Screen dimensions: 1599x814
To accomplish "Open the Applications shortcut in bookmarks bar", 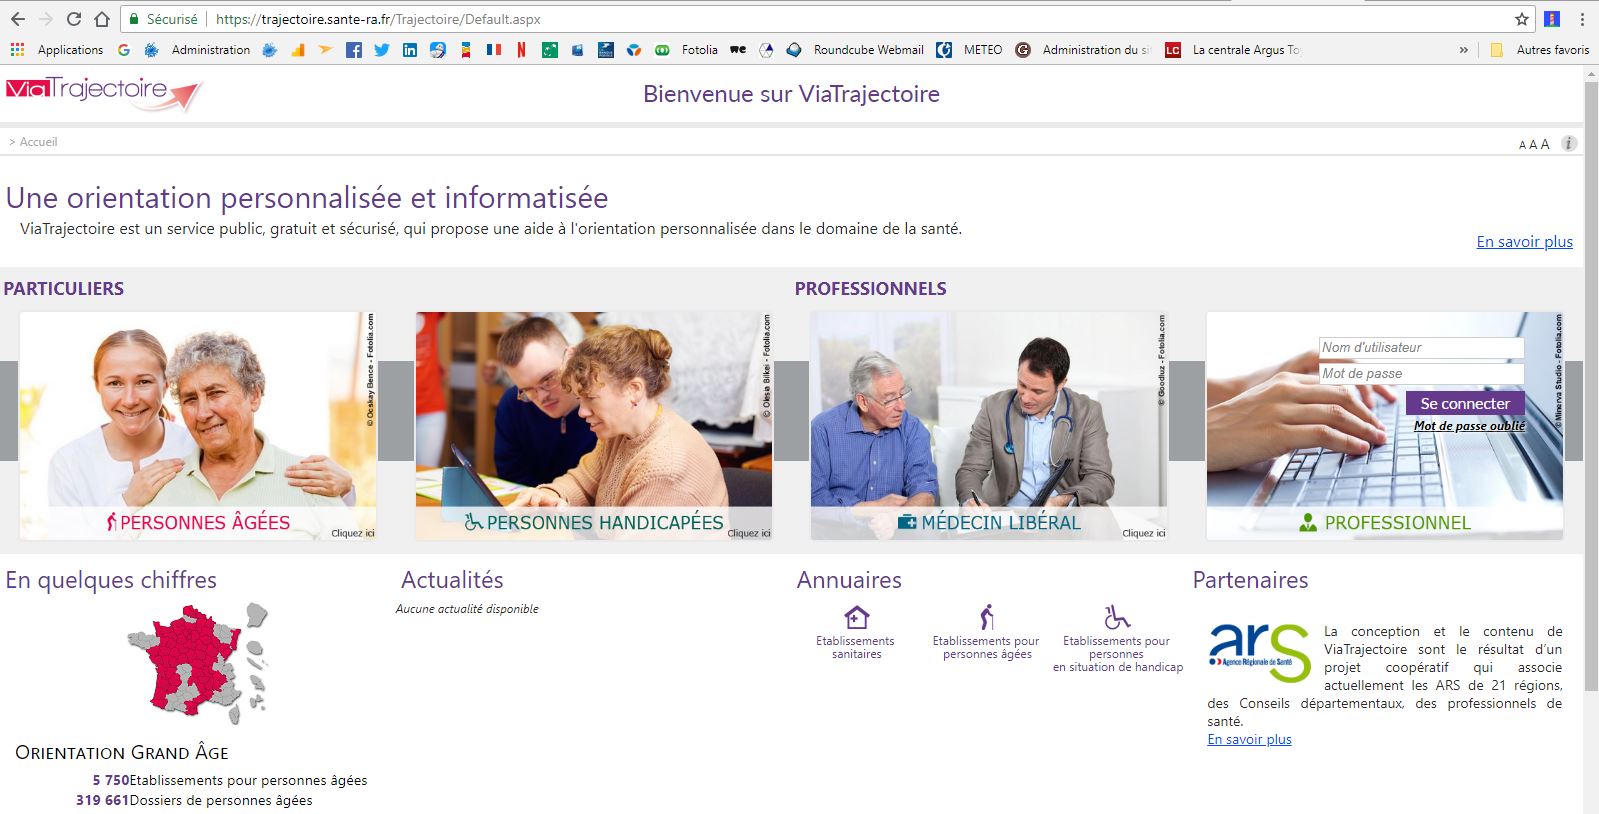I will [x=57, y=49].
